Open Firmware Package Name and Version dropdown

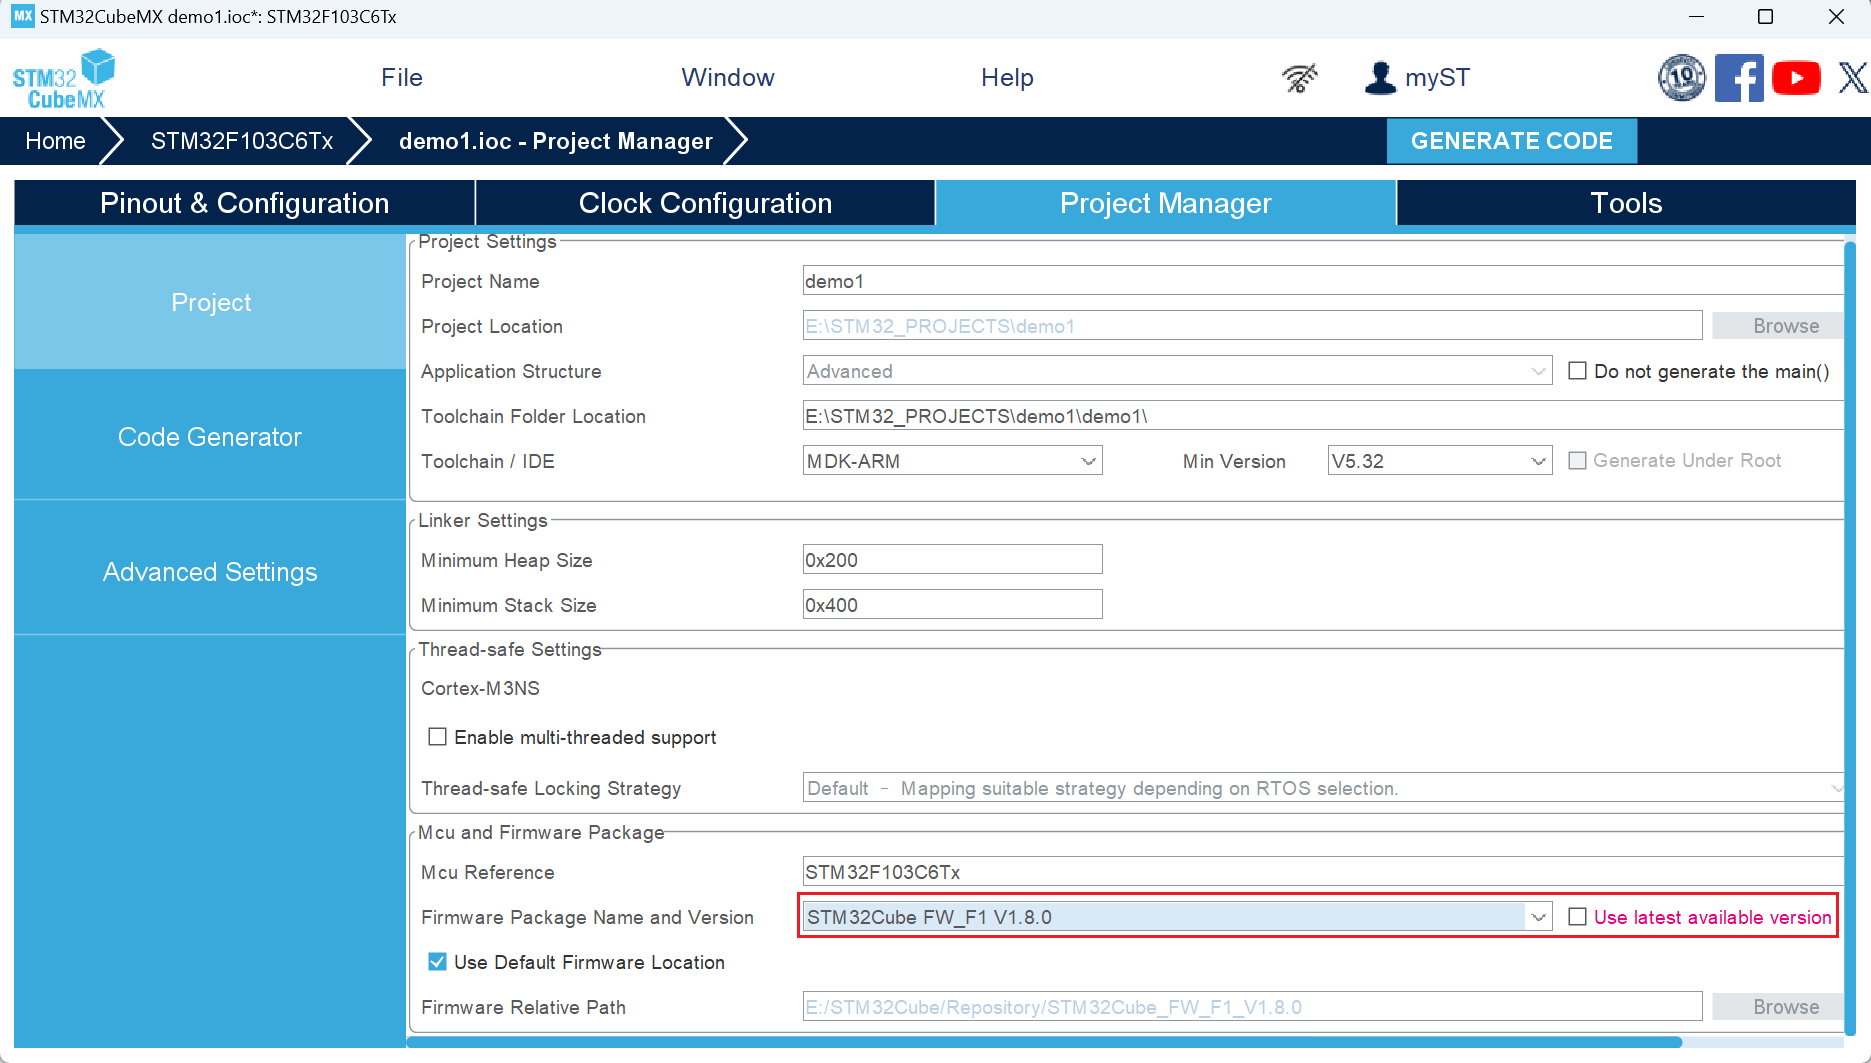[x=1177, y=917]
